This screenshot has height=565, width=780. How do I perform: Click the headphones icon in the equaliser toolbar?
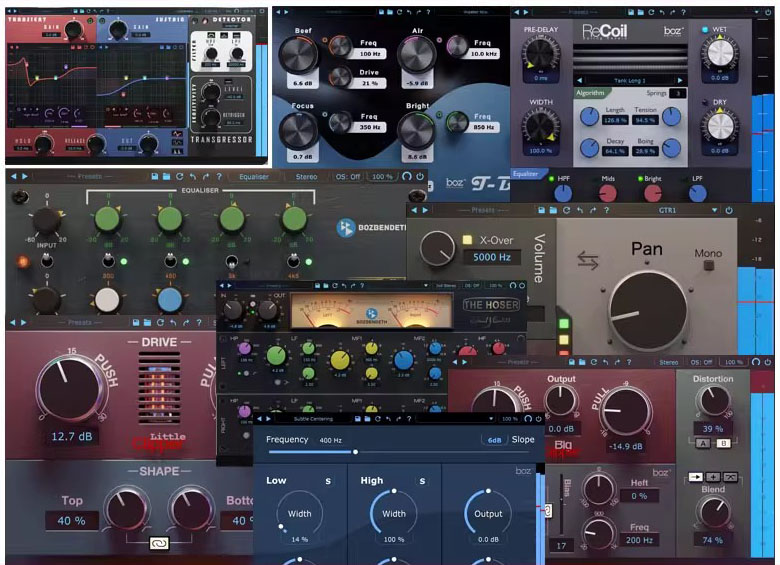pyautogui.click(x=408, y=176)
